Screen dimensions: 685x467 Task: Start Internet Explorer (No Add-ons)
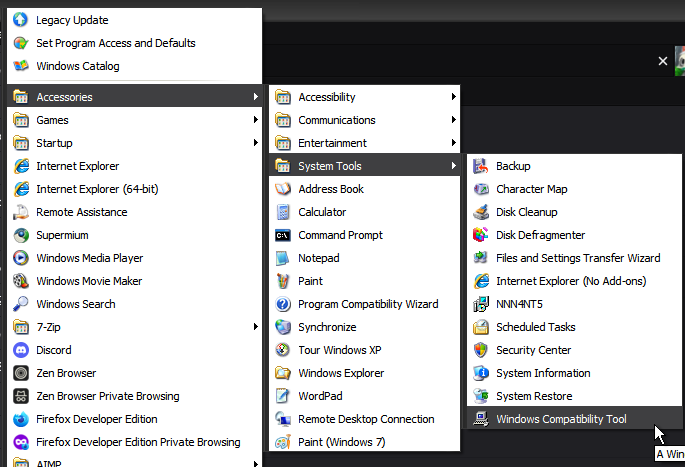coord(574,281)
